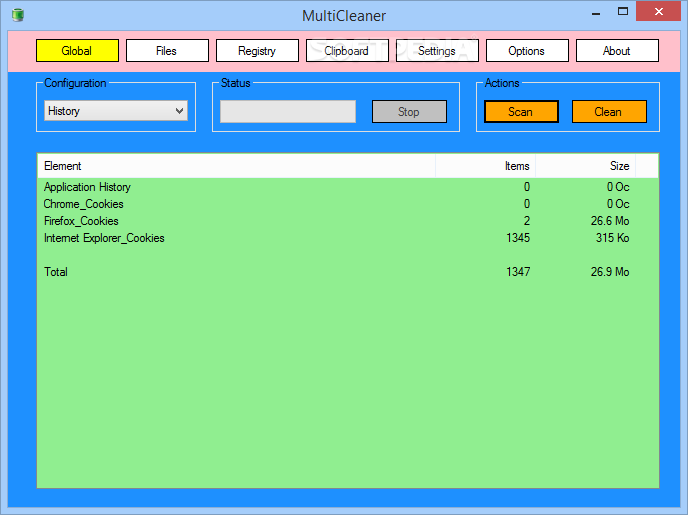Select the Chrome_Cookies row

[x=348, y=204]
